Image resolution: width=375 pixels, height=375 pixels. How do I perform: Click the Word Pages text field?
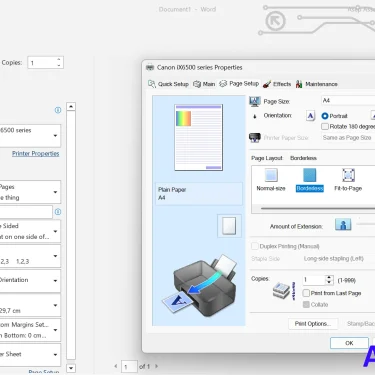click(x=26, y=212)
